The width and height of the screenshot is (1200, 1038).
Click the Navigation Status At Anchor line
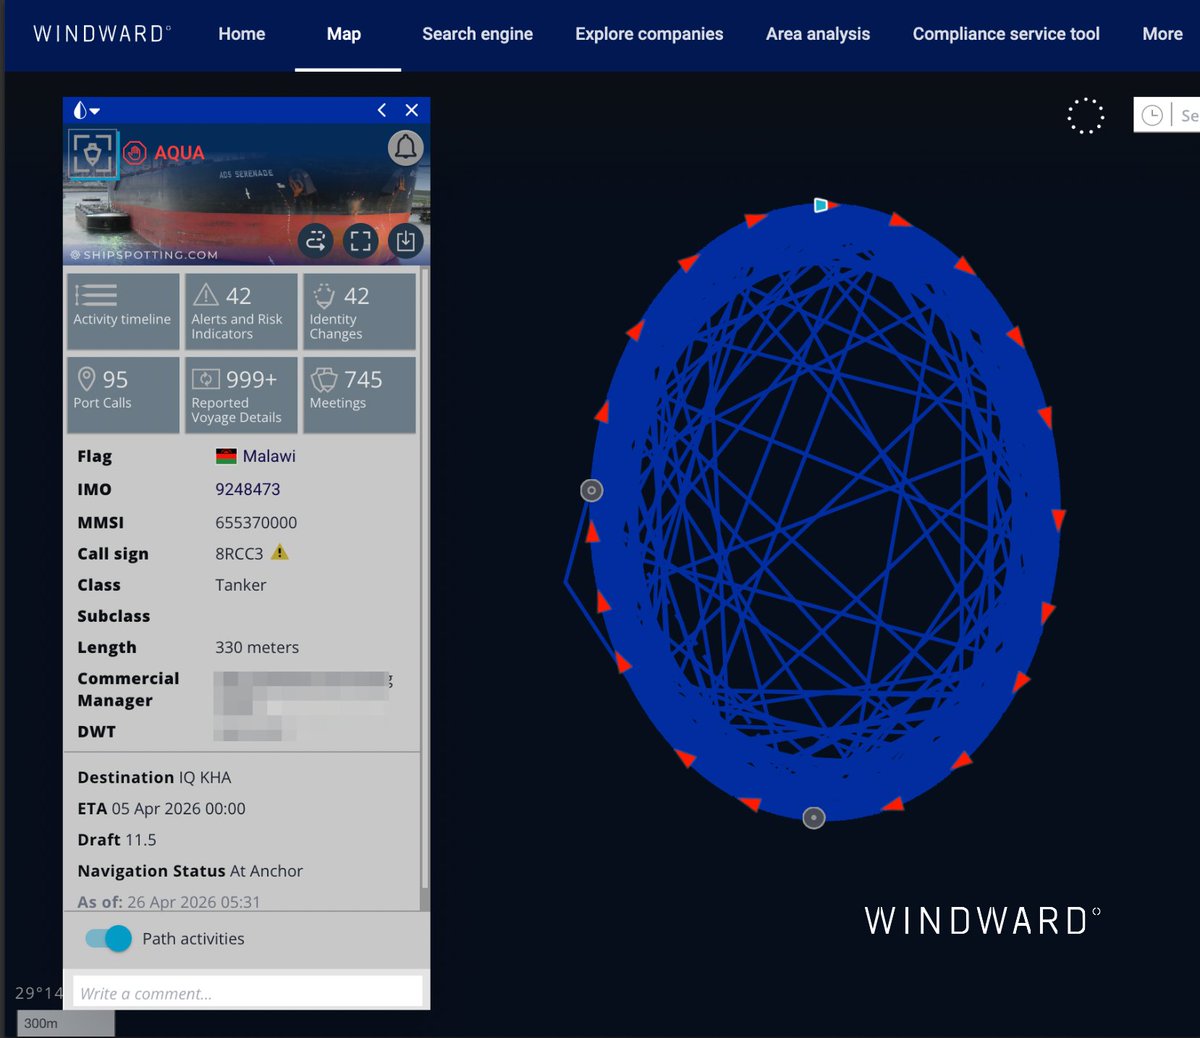click(190, 871)
